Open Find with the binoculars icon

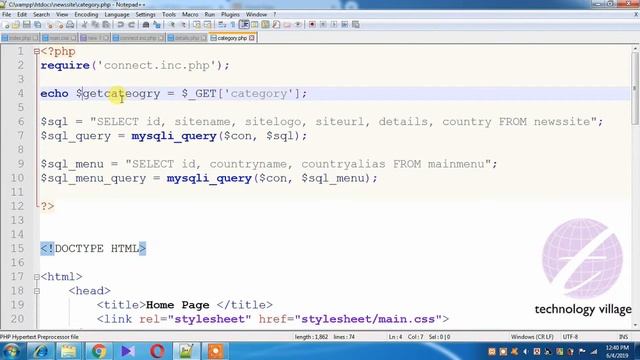[x=146, y=25]
